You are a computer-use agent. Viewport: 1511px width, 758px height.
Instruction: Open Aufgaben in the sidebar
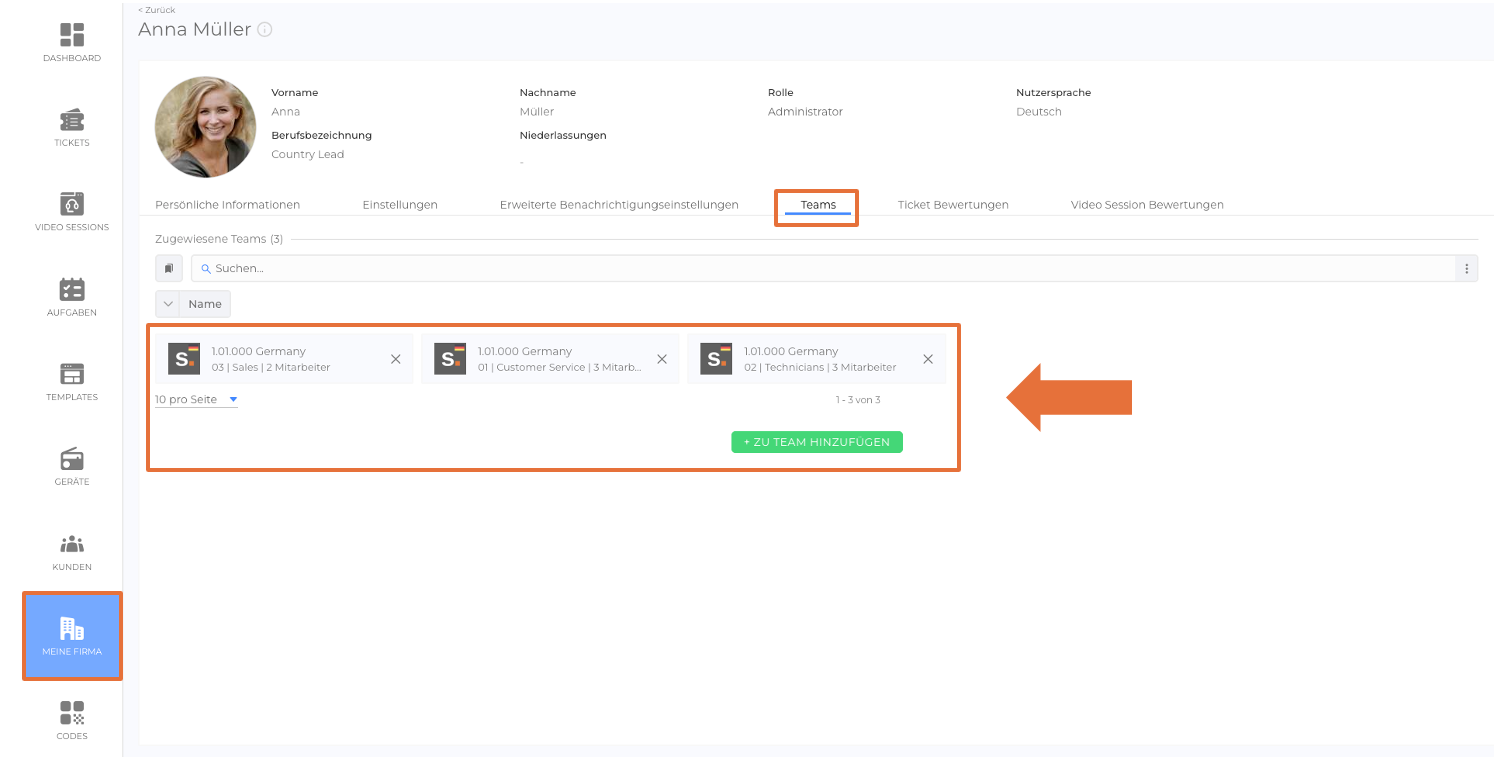[x=72, y=296]
